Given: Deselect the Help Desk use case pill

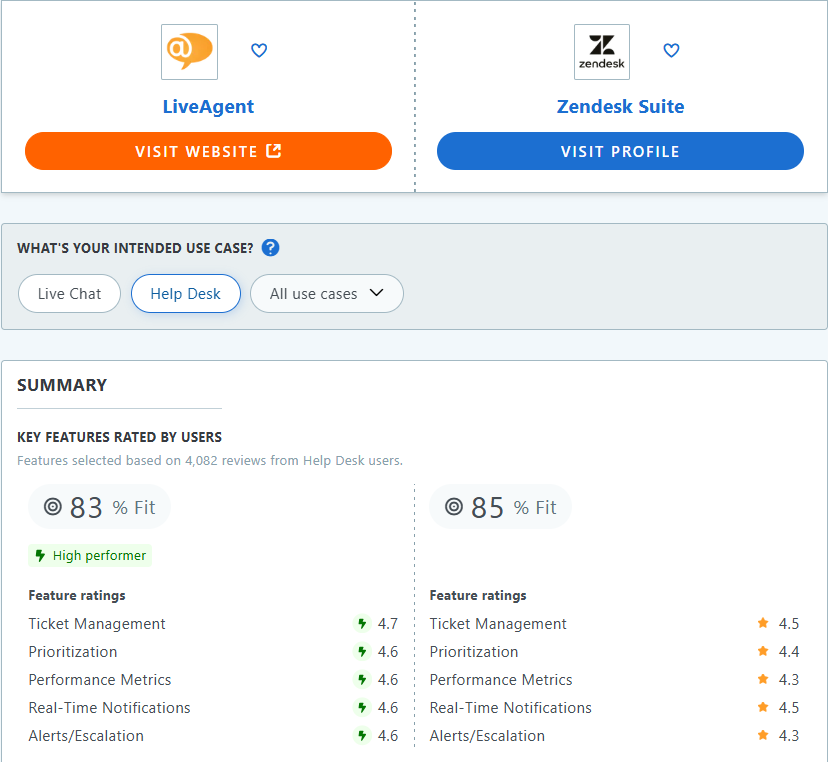Looking at the screenshot, I should pos(185,293).
